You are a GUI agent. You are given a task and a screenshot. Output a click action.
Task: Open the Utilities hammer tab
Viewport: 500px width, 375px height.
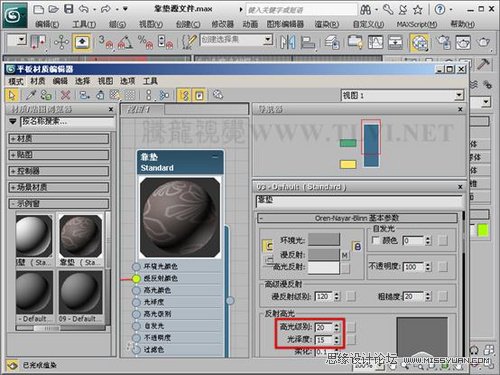tap(483, 64)
